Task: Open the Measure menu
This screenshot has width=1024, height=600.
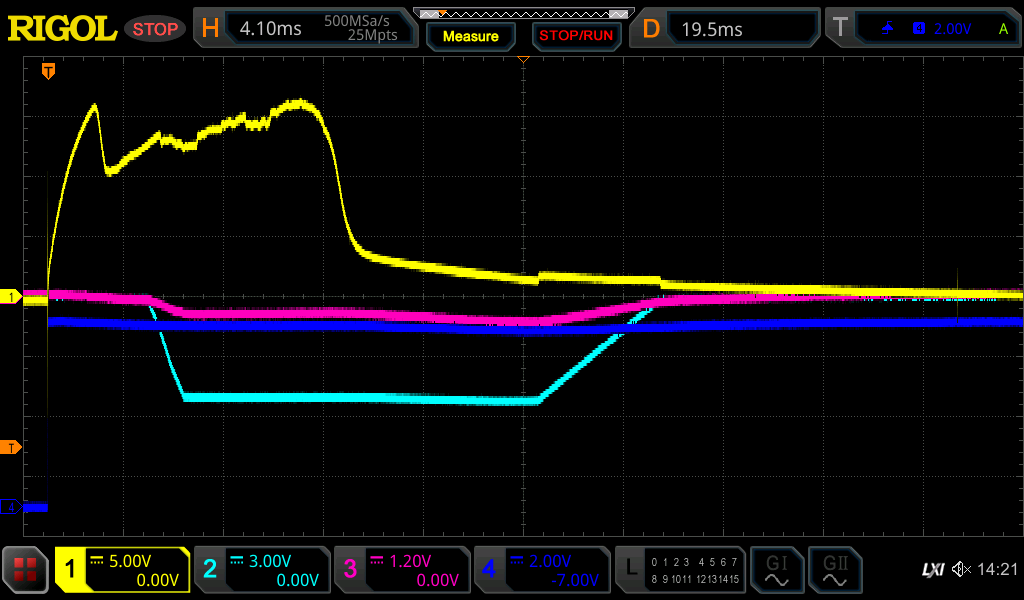Action: point(470,36)
